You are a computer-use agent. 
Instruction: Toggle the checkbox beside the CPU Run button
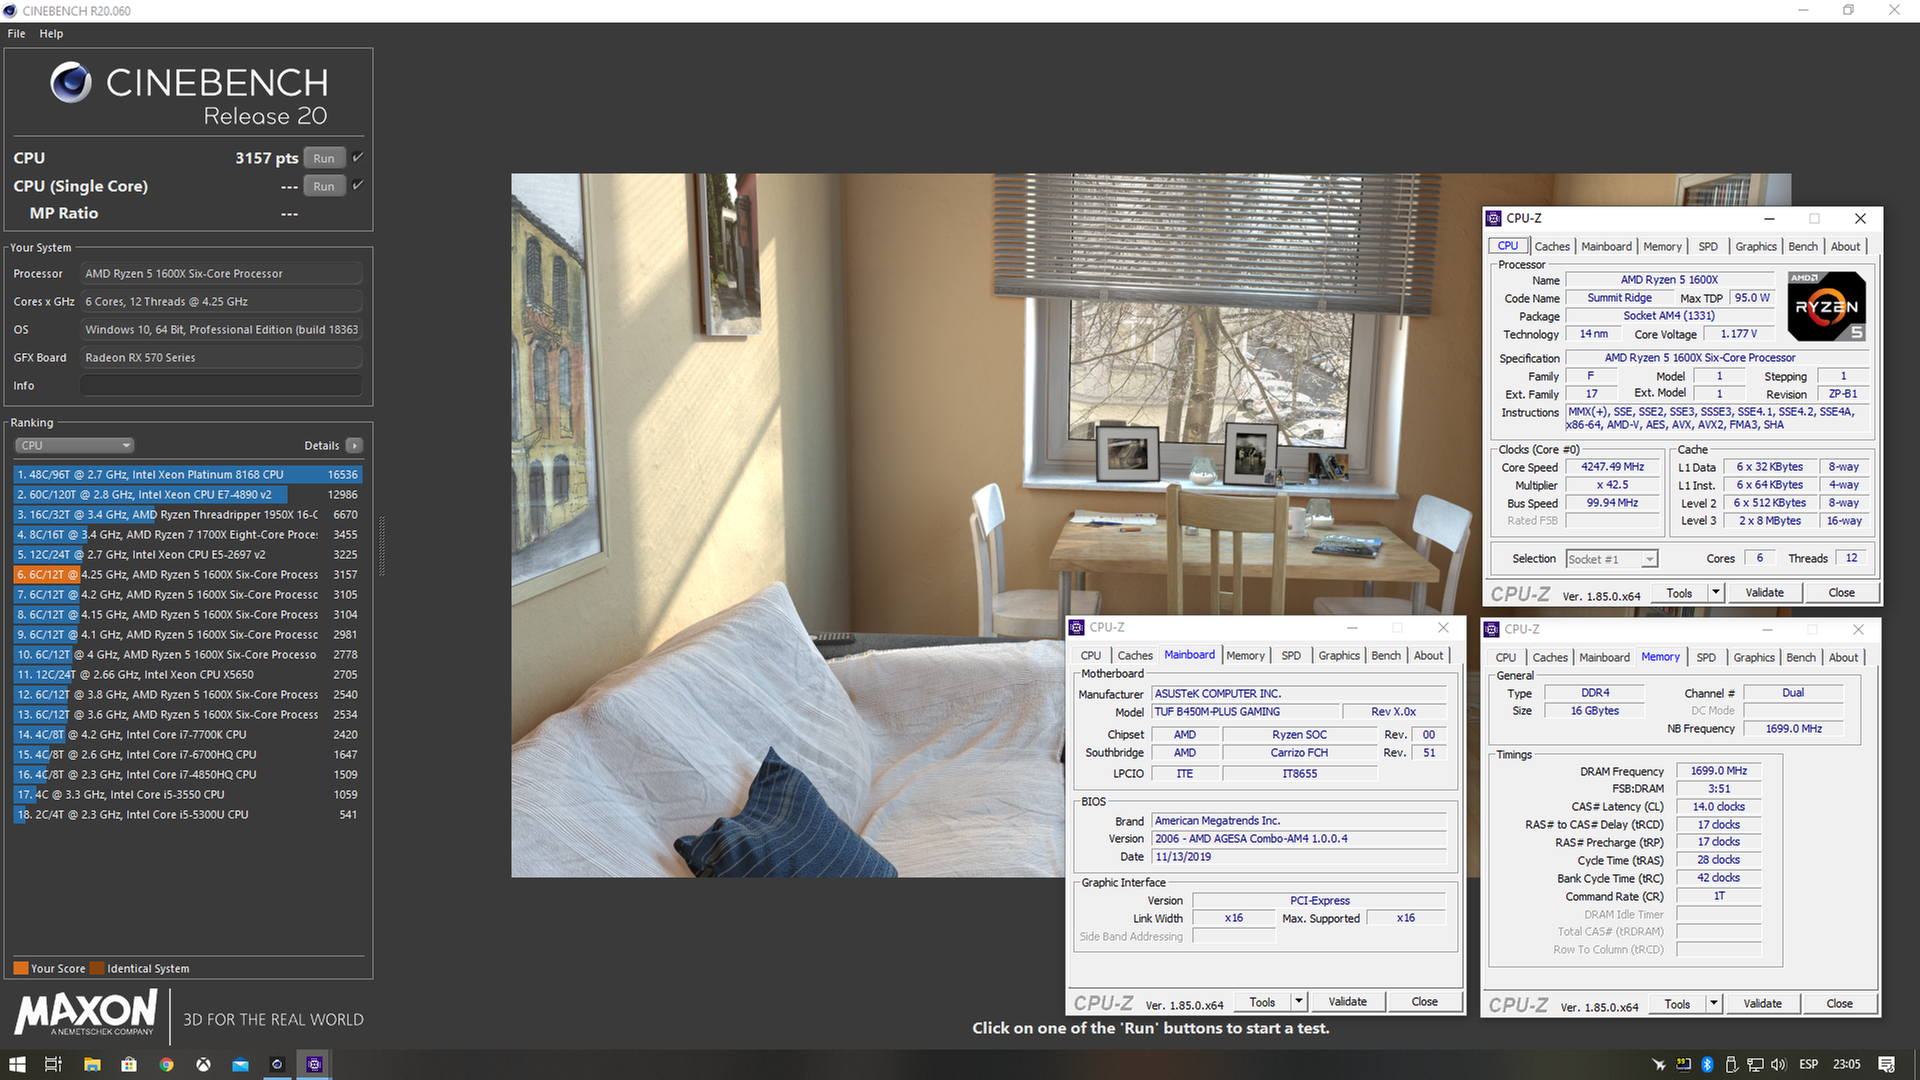click(358, 157)
